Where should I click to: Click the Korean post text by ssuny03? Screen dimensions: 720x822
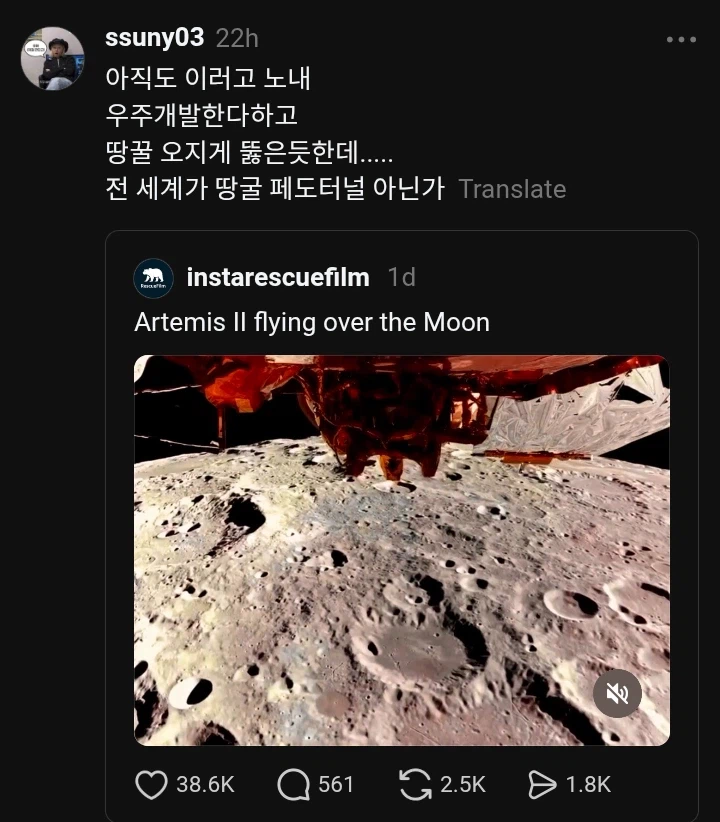point(250,132)
